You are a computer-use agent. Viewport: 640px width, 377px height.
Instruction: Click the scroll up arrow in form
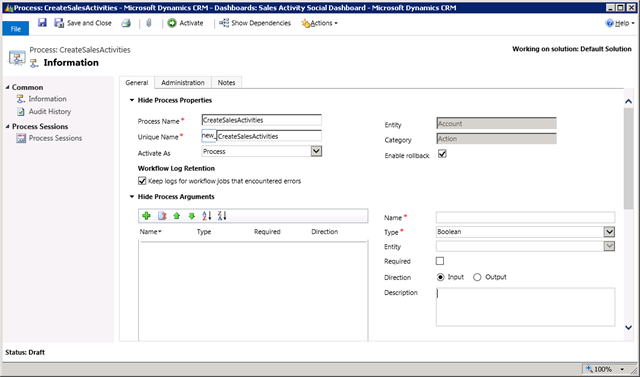point(629,101)
